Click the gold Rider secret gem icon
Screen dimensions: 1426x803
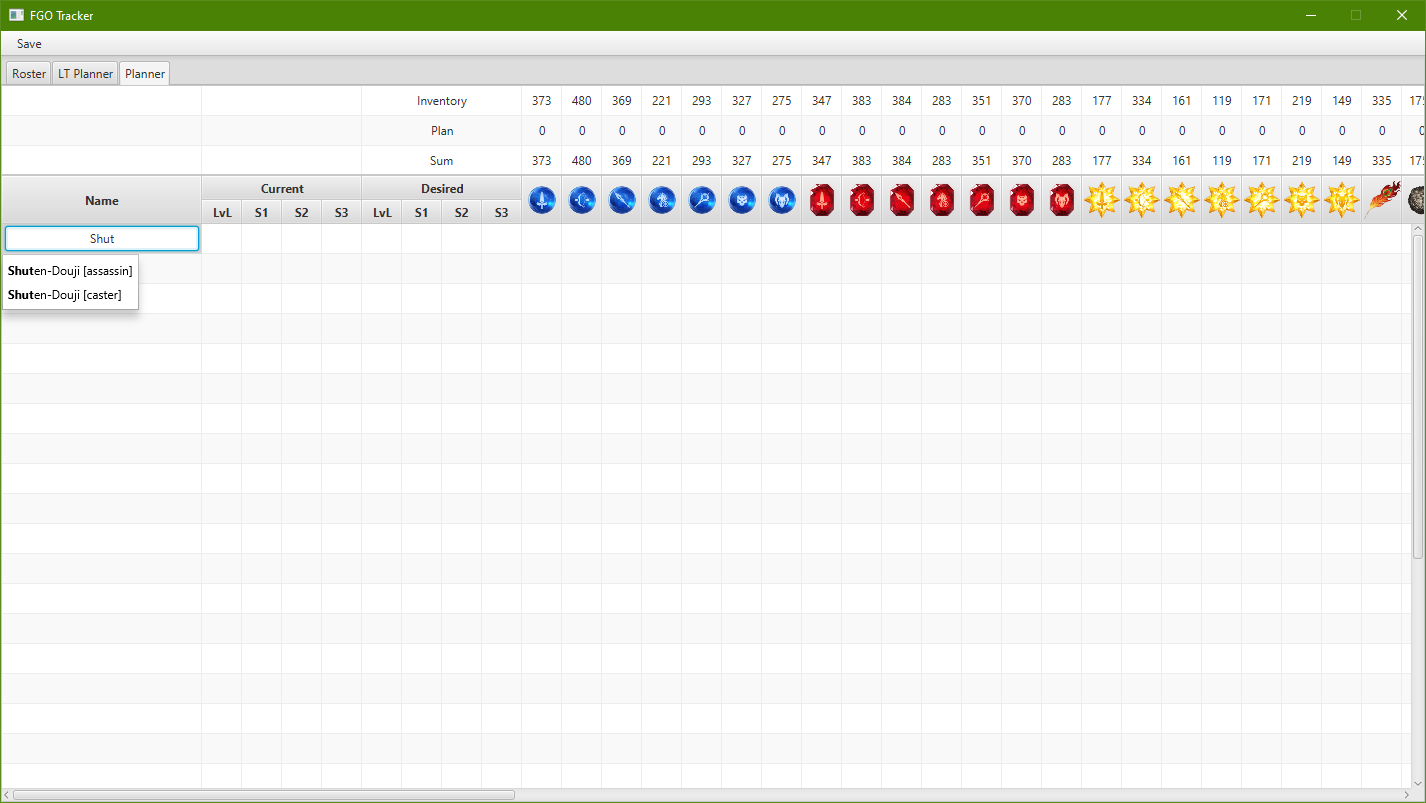click(x=1222, y=200)
